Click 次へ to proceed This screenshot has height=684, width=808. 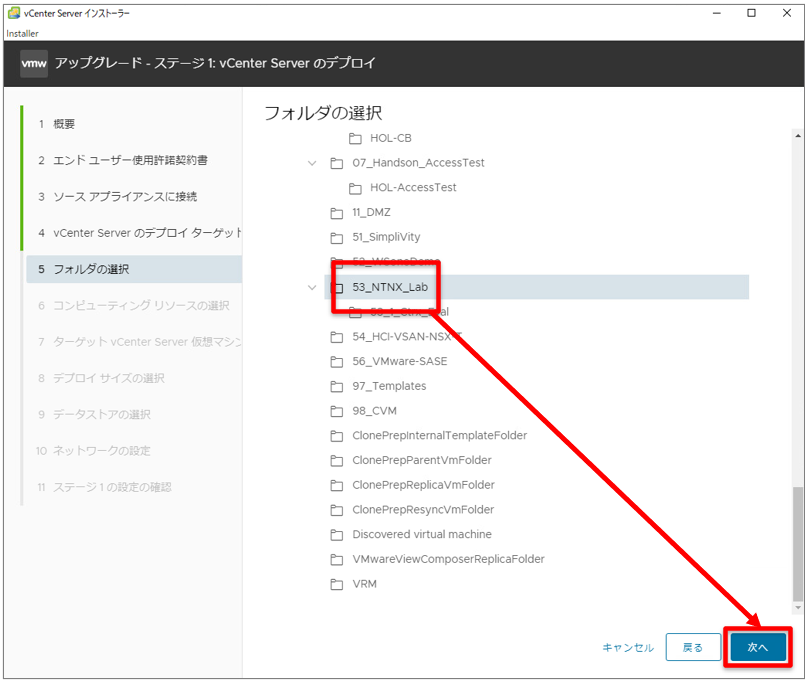(x=758, y=647)
